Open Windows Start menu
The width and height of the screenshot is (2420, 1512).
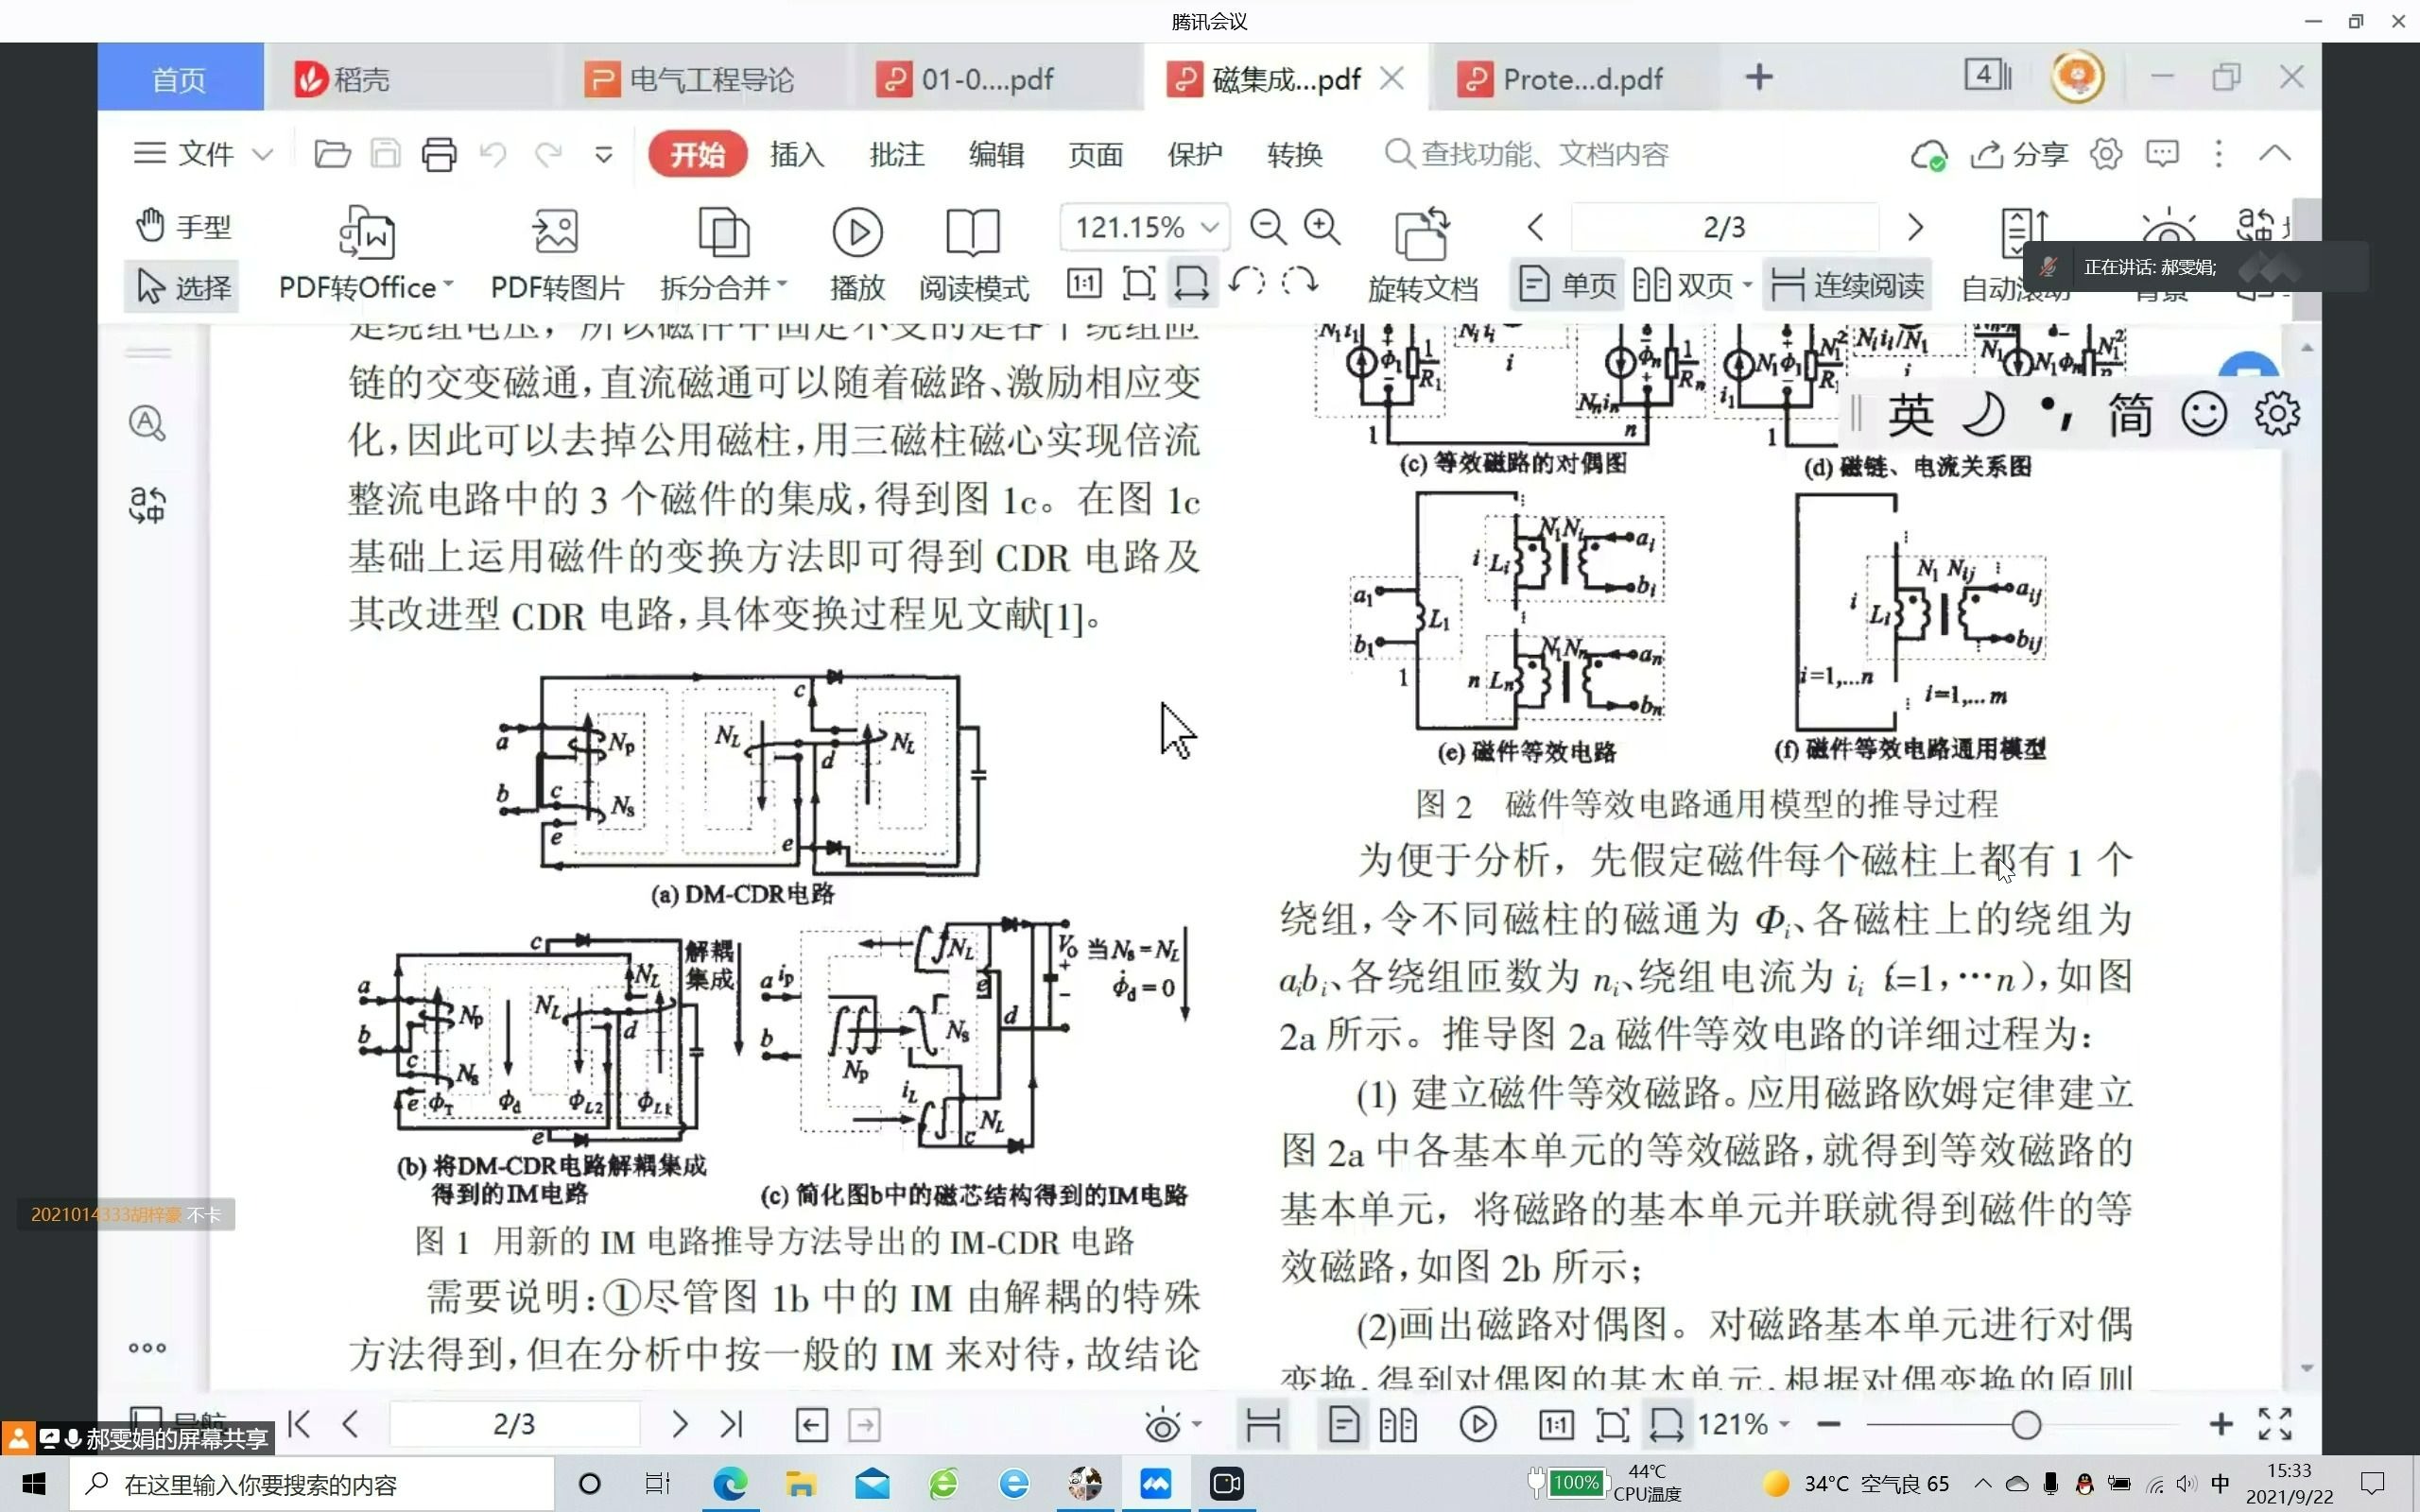point(33,1483)
